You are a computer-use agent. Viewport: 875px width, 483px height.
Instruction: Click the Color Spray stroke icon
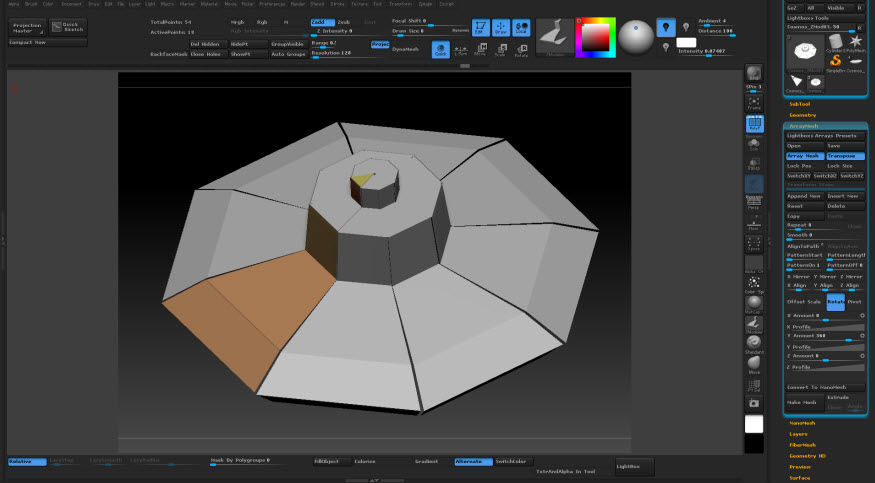[x=754, y=284]
